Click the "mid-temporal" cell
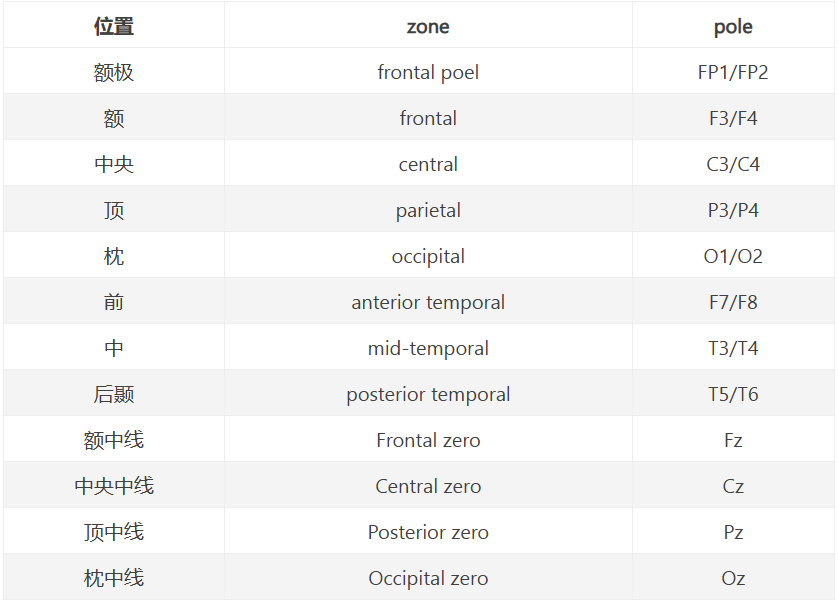The height and width of the screenshot is (604, 839). (428, 348)
